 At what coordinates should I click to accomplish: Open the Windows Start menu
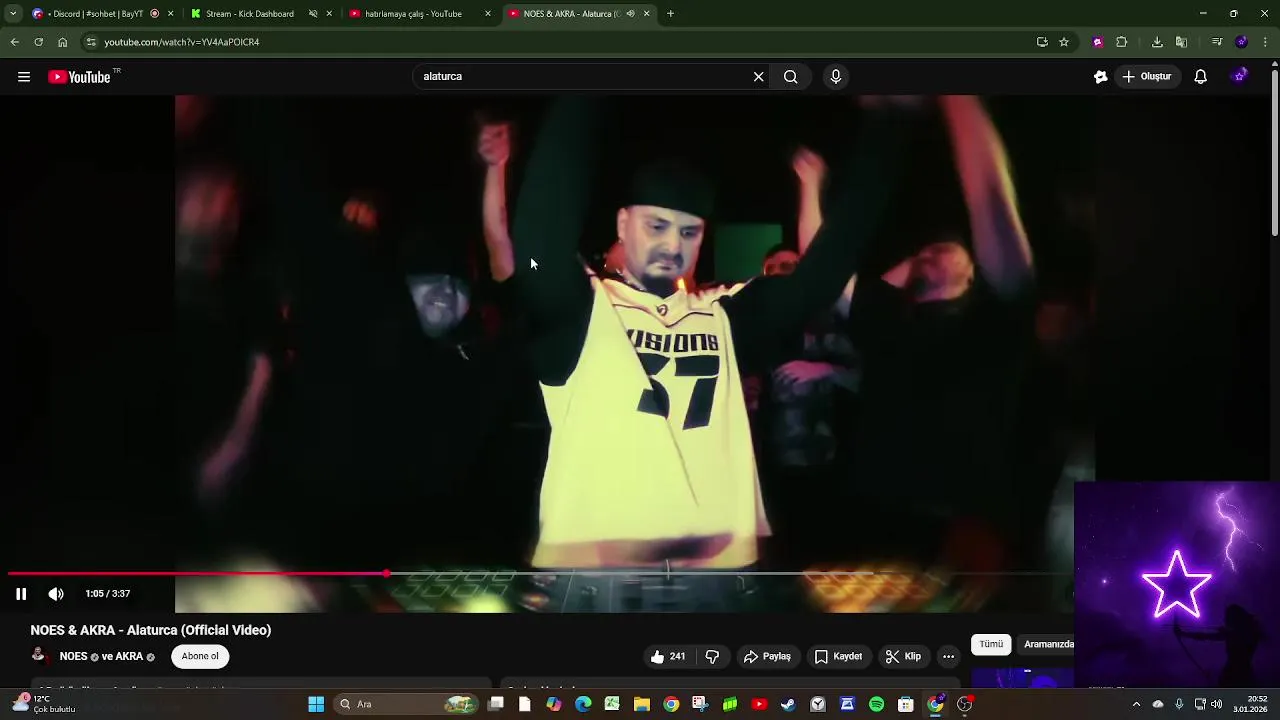316,704
